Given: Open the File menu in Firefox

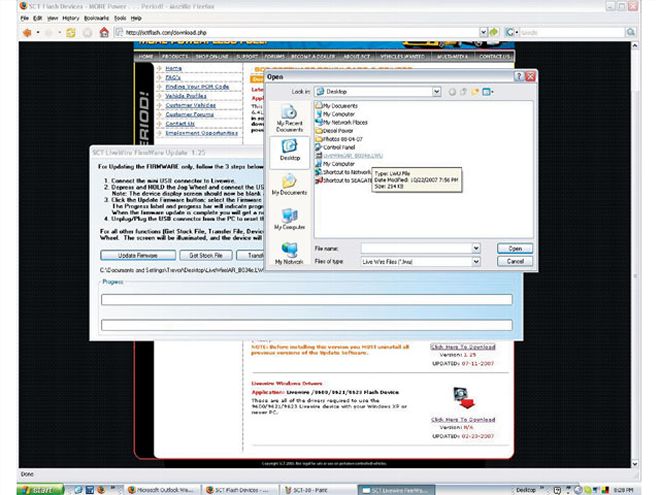Looking at the screenshot, I should click(x=24, y=18).
